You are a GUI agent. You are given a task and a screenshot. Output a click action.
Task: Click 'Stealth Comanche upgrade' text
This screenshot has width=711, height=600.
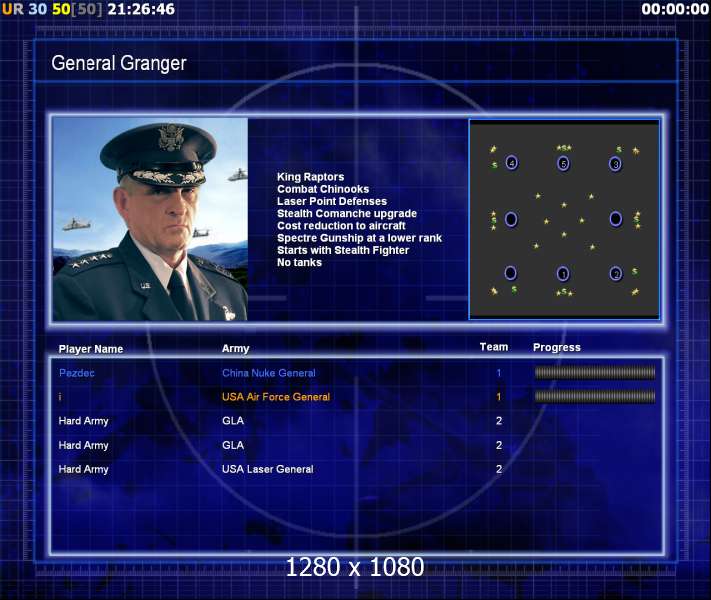point(347,214)
